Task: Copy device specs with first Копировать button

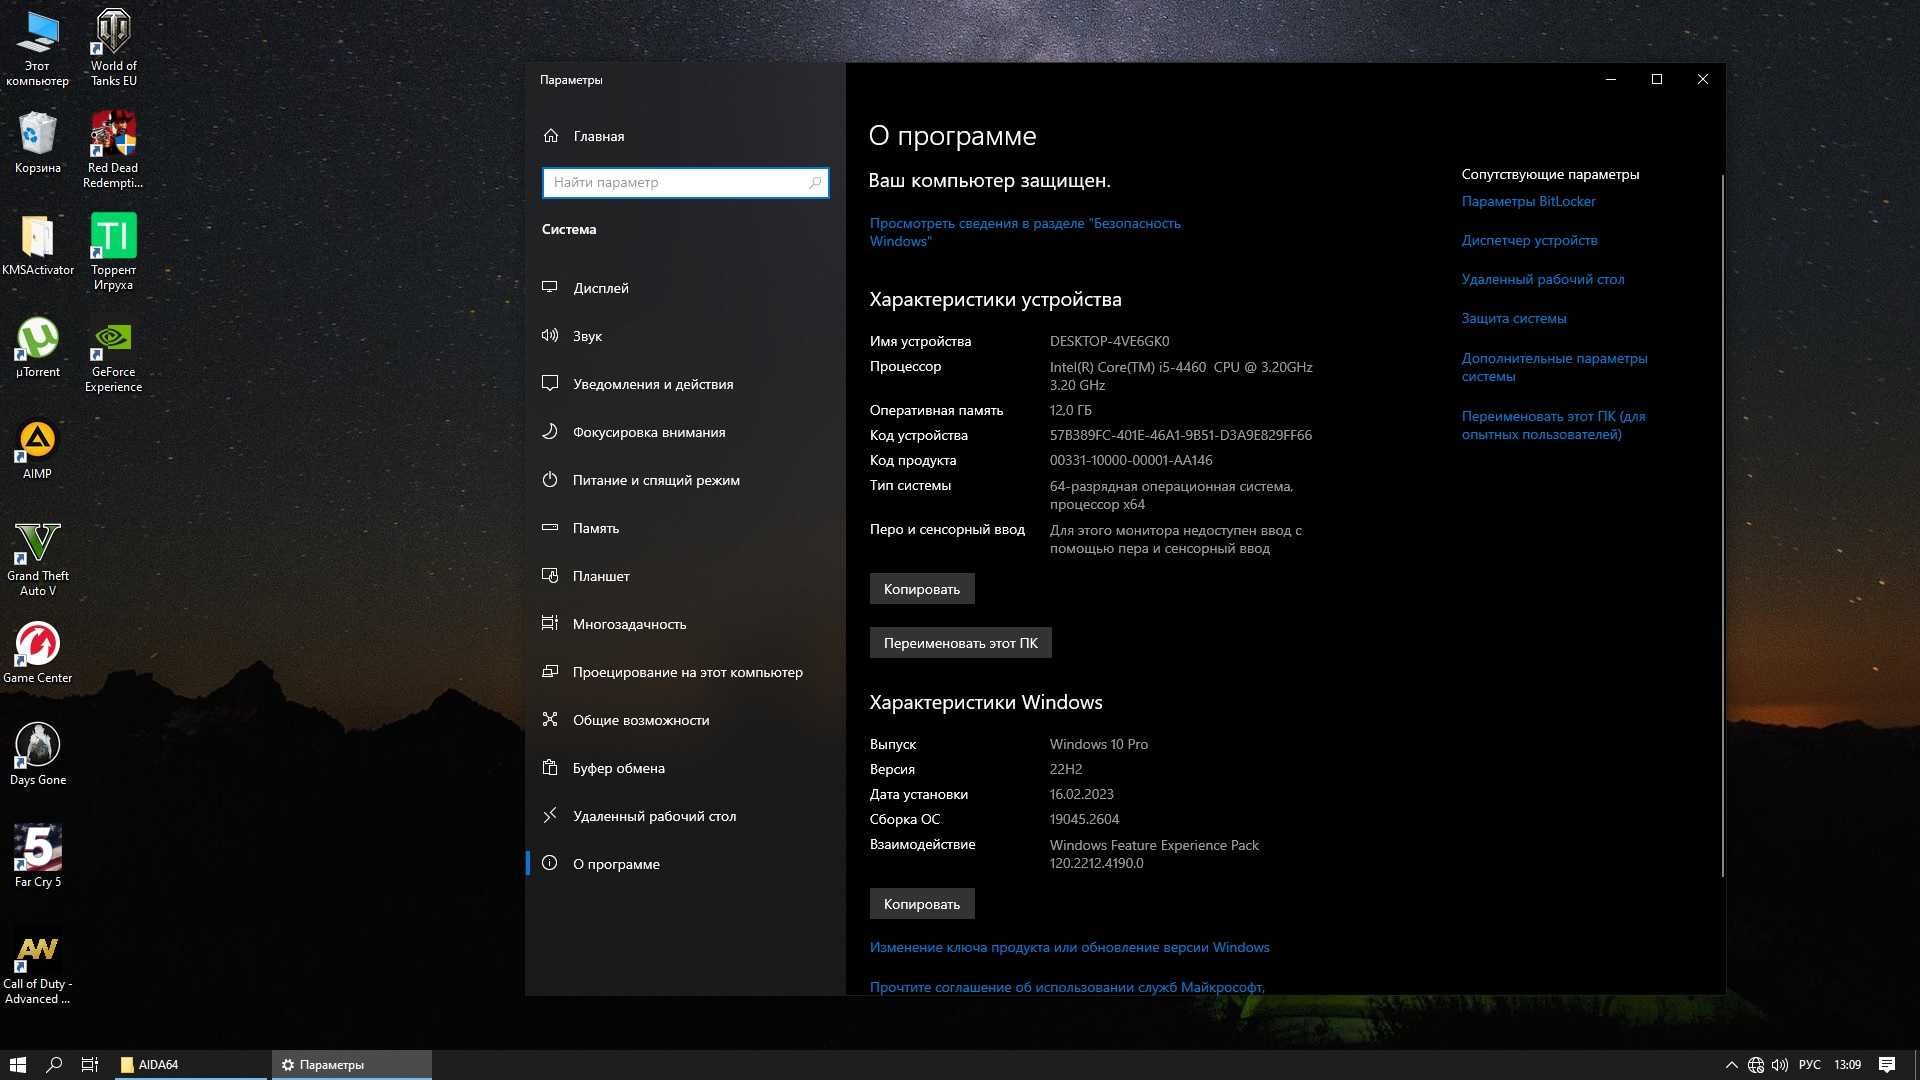Action: 921,589
